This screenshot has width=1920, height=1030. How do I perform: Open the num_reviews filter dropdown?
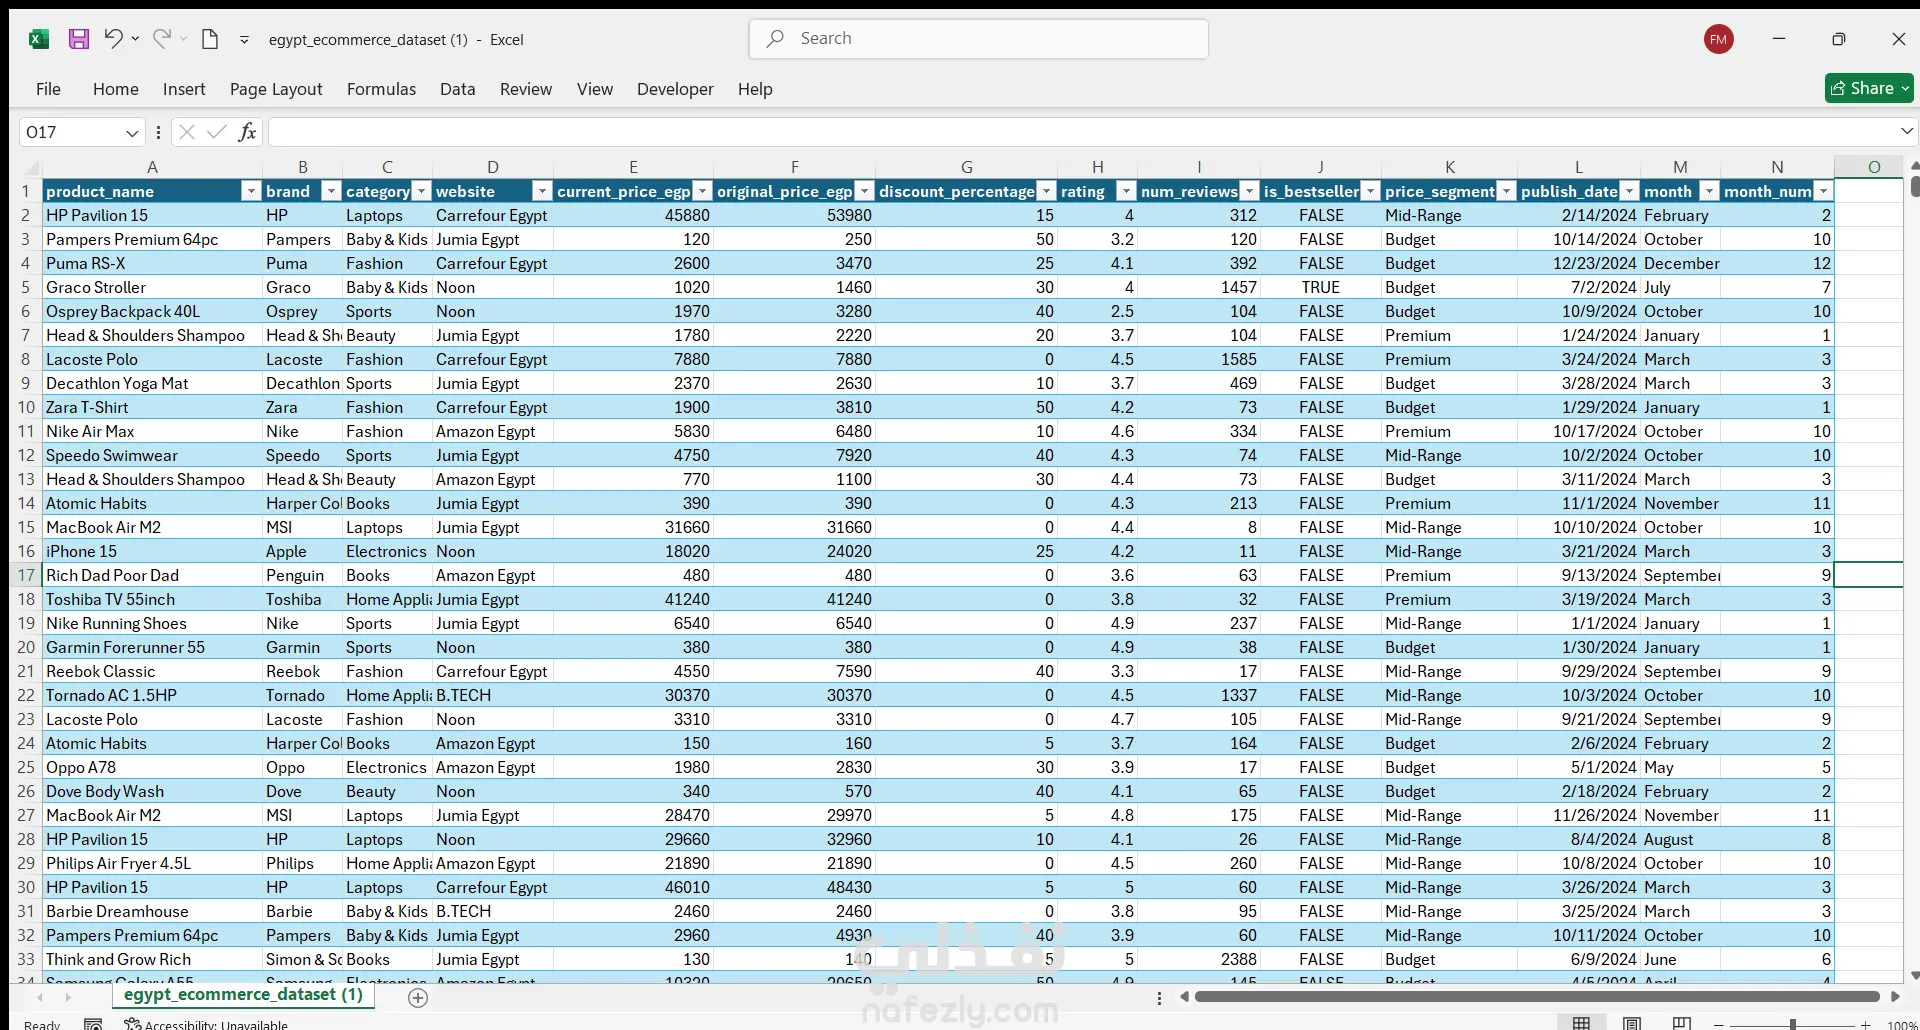1248,191
